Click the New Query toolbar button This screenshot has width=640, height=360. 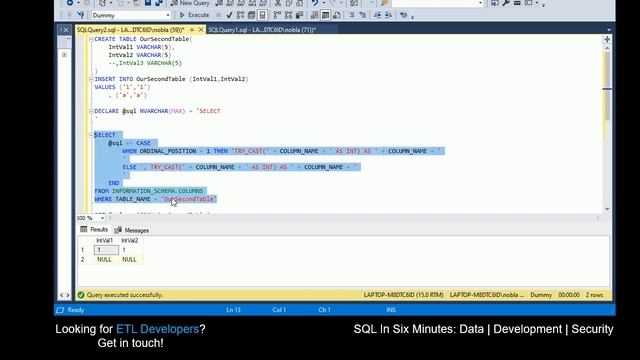pos(190,3)
